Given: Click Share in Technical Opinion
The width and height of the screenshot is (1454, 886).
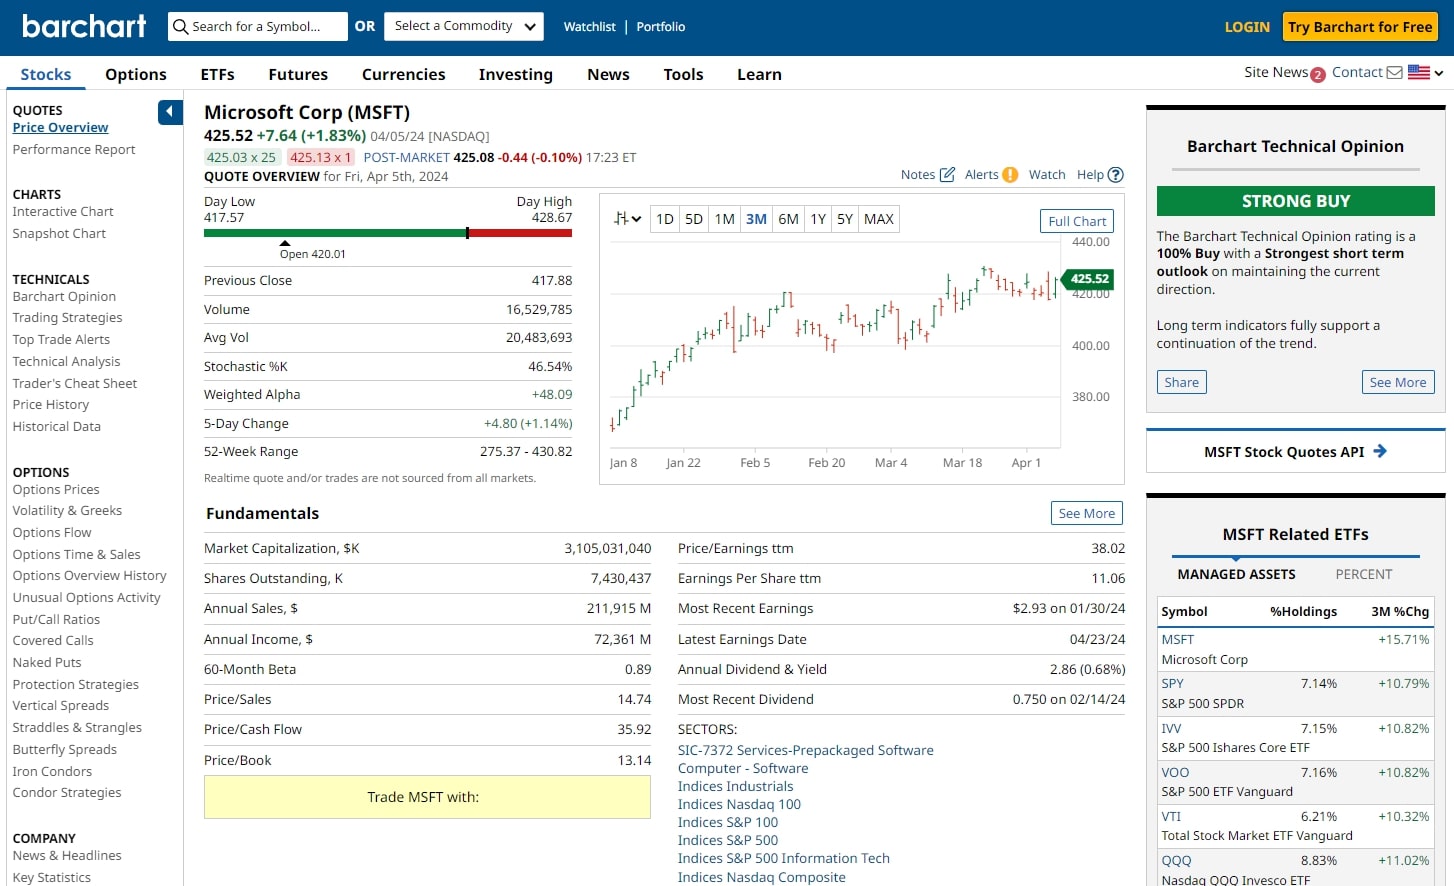Looking at the screenshot, I should click(x=1181, y=382).
